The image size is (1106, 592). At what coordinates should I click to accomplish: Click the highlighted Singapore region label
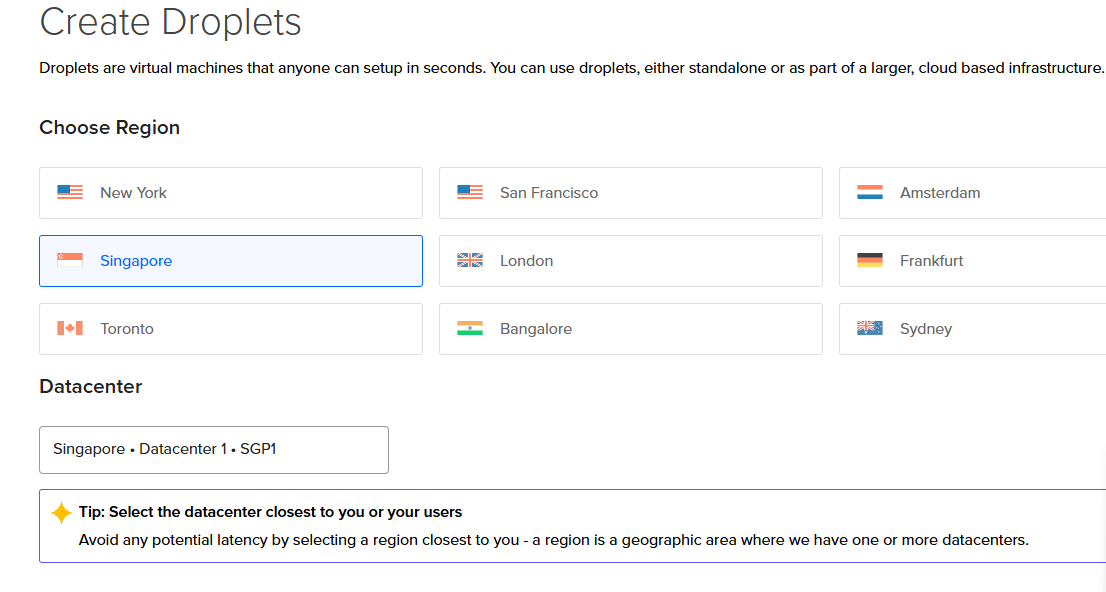coord(136,261)
